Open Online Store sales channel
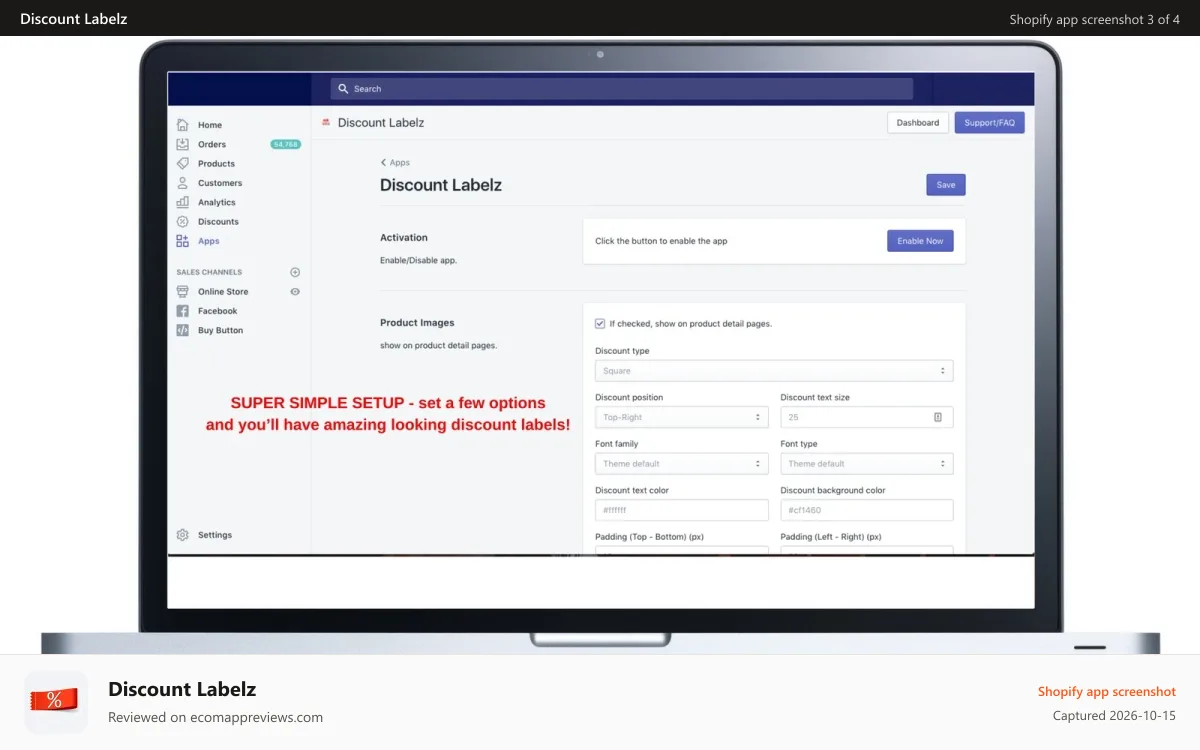This screenshot has height=750, width=1200. pos(223,291)
